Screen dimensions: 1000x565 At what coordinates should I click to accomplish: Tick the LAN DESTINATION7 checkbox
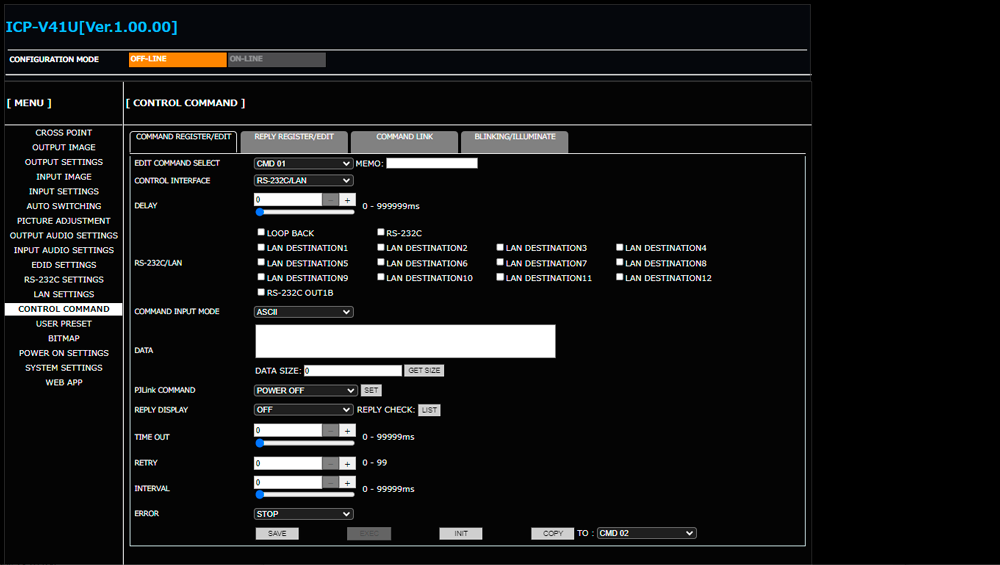[x=501, y=263]
